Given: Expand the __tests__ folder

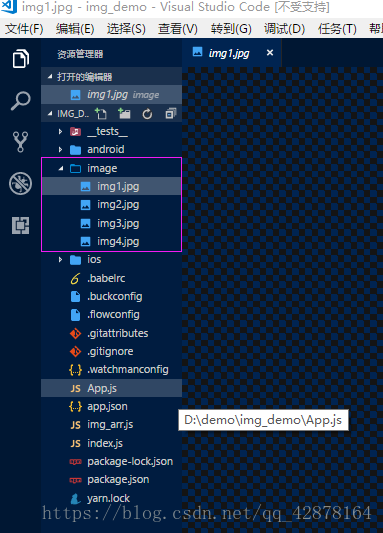Looking at the screenshot, I should (111, 132).
